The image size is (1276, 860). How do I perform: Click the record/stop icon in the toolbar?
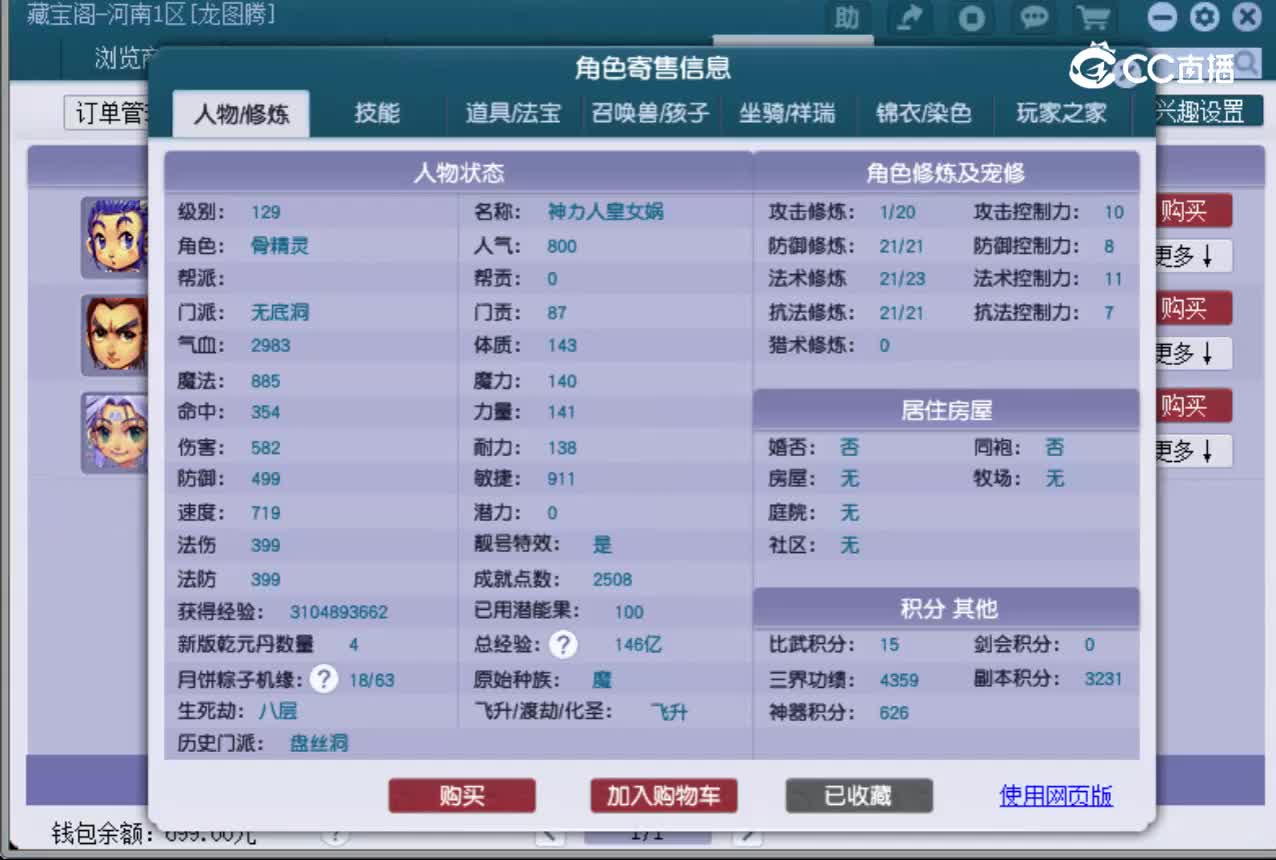[971, 18]
